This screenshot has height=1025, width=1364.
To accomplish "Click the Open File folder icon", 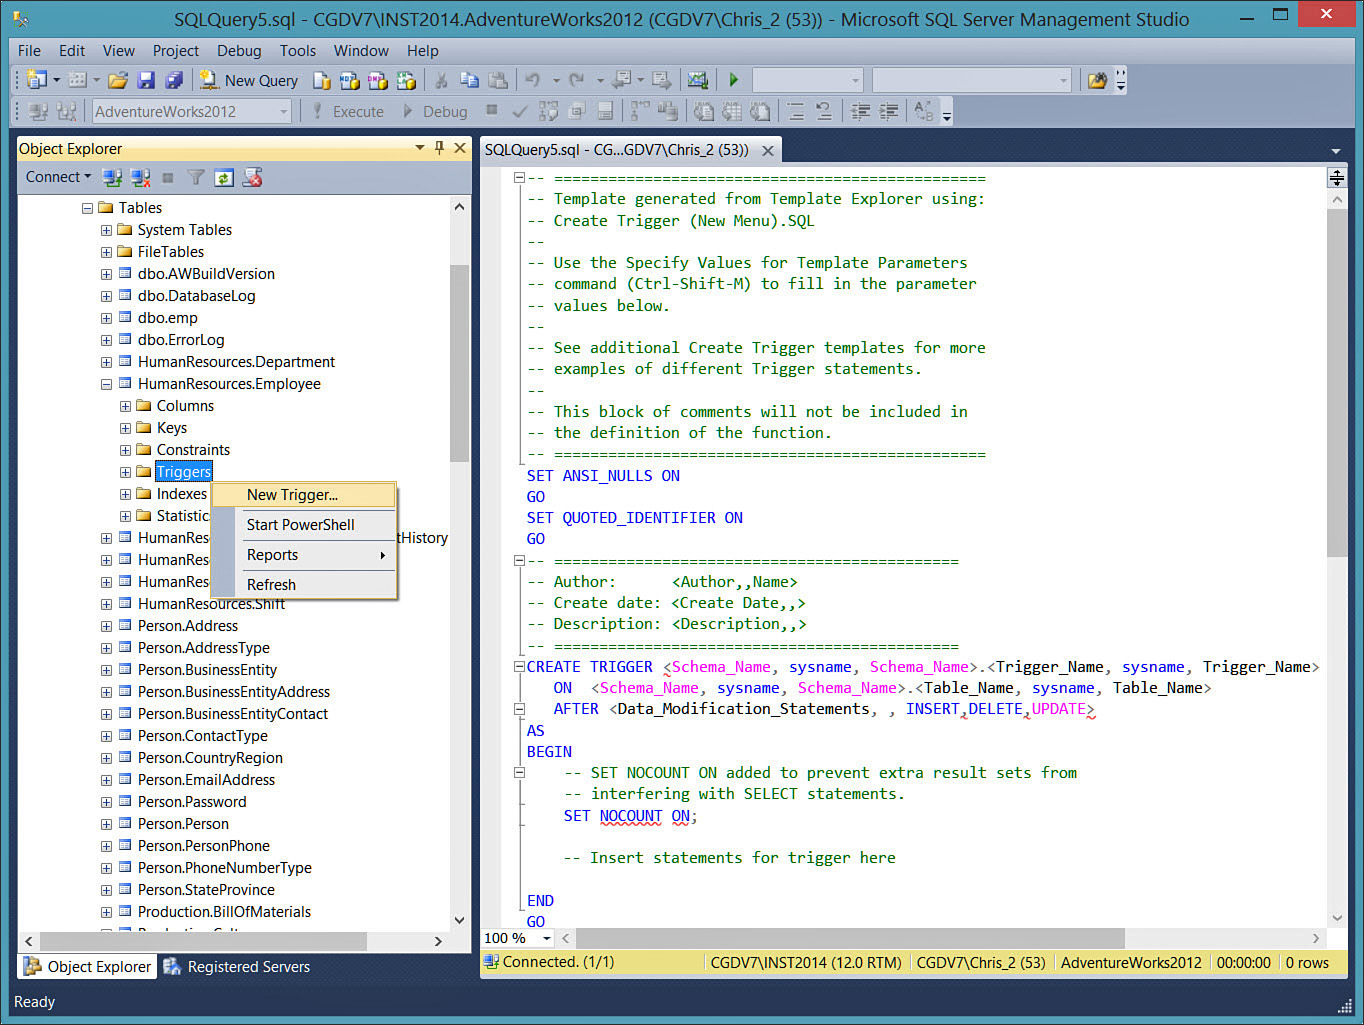I will click(x=118, y=80).
